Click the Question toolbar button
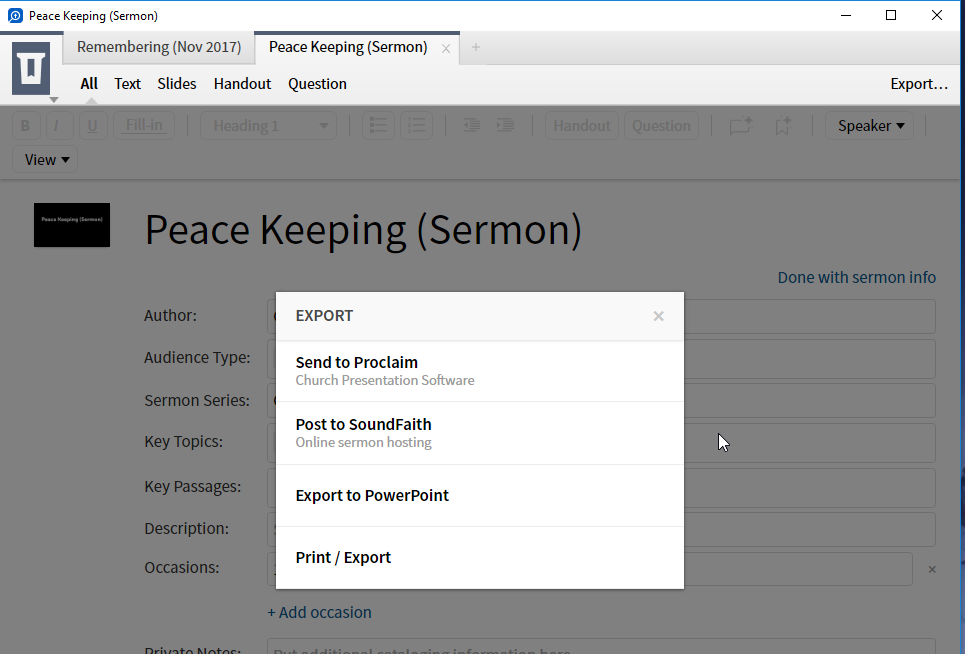Viewport: 965px width, 654px height. point(661,126)
